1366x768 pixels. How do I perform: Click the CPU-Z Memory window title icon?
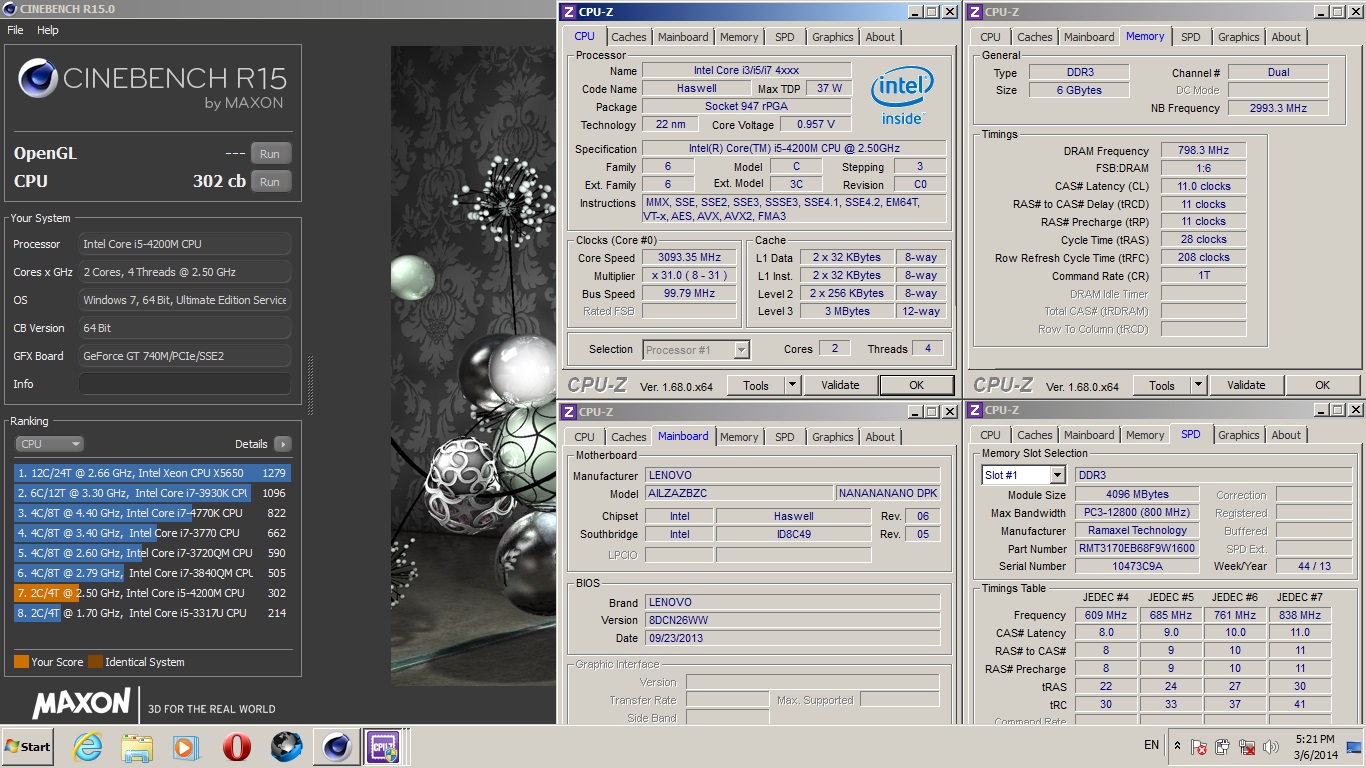[x=974, y=12]
